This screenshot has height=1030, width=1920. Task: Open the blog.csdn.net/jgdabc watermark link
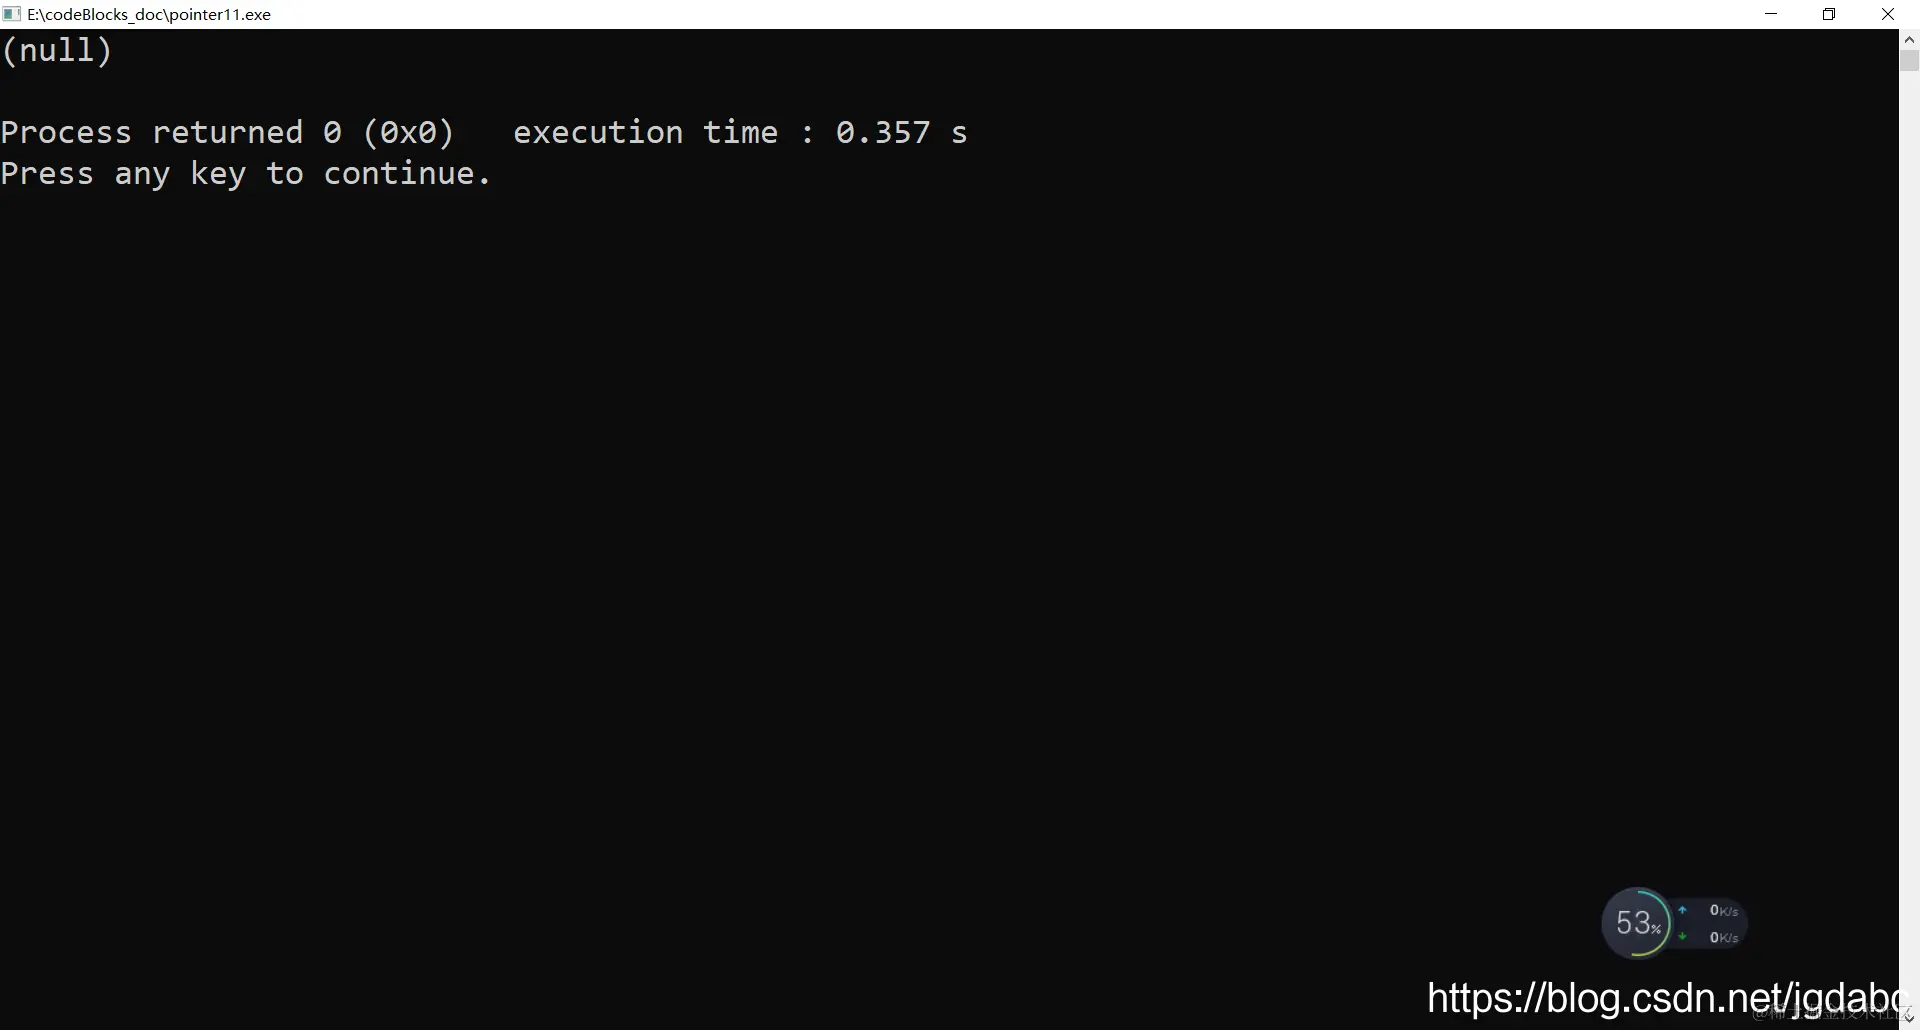tap(1662, 997)
